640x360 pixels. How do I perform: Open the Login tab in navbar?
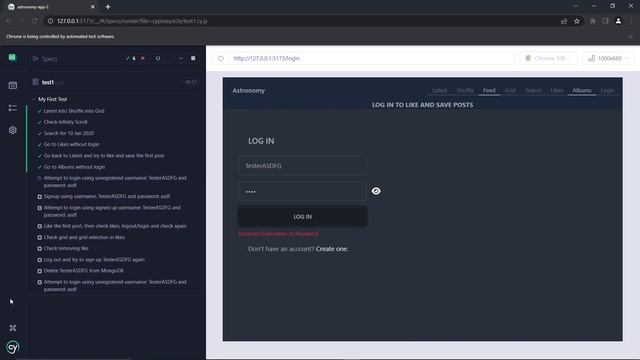[x=607, y=90]
